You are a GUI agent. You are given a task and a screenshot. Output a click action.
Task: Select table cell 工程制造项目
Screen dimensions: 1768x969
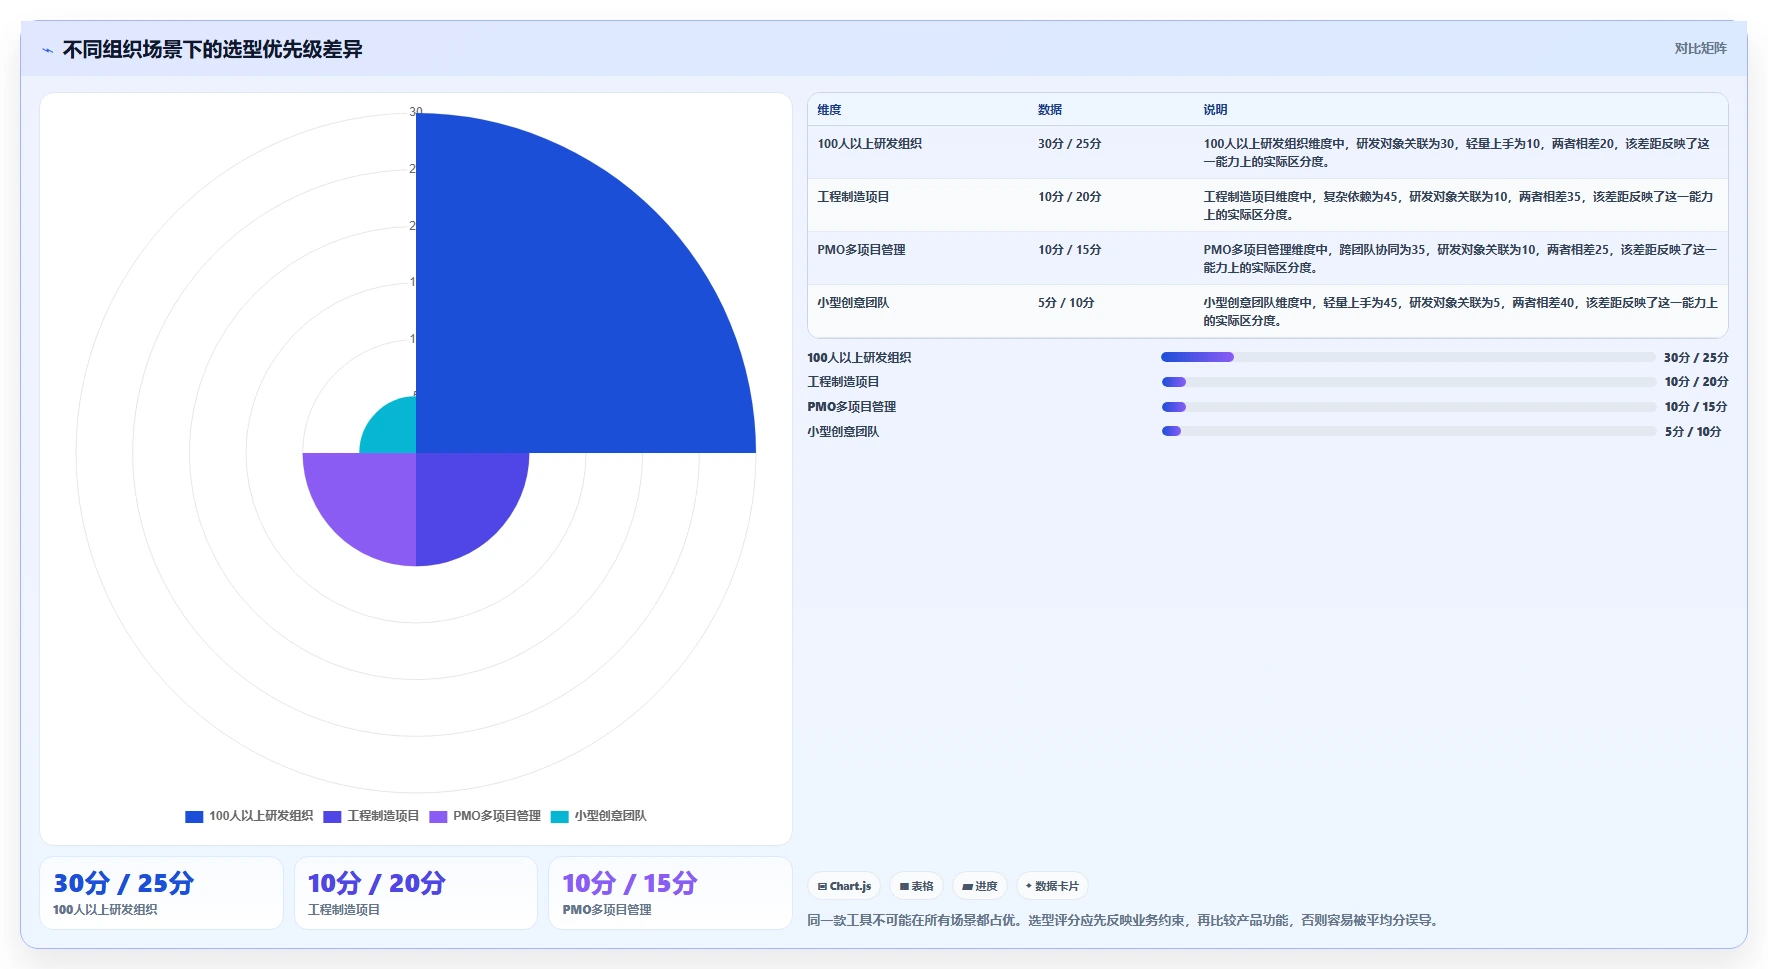(x=853, y=197)
